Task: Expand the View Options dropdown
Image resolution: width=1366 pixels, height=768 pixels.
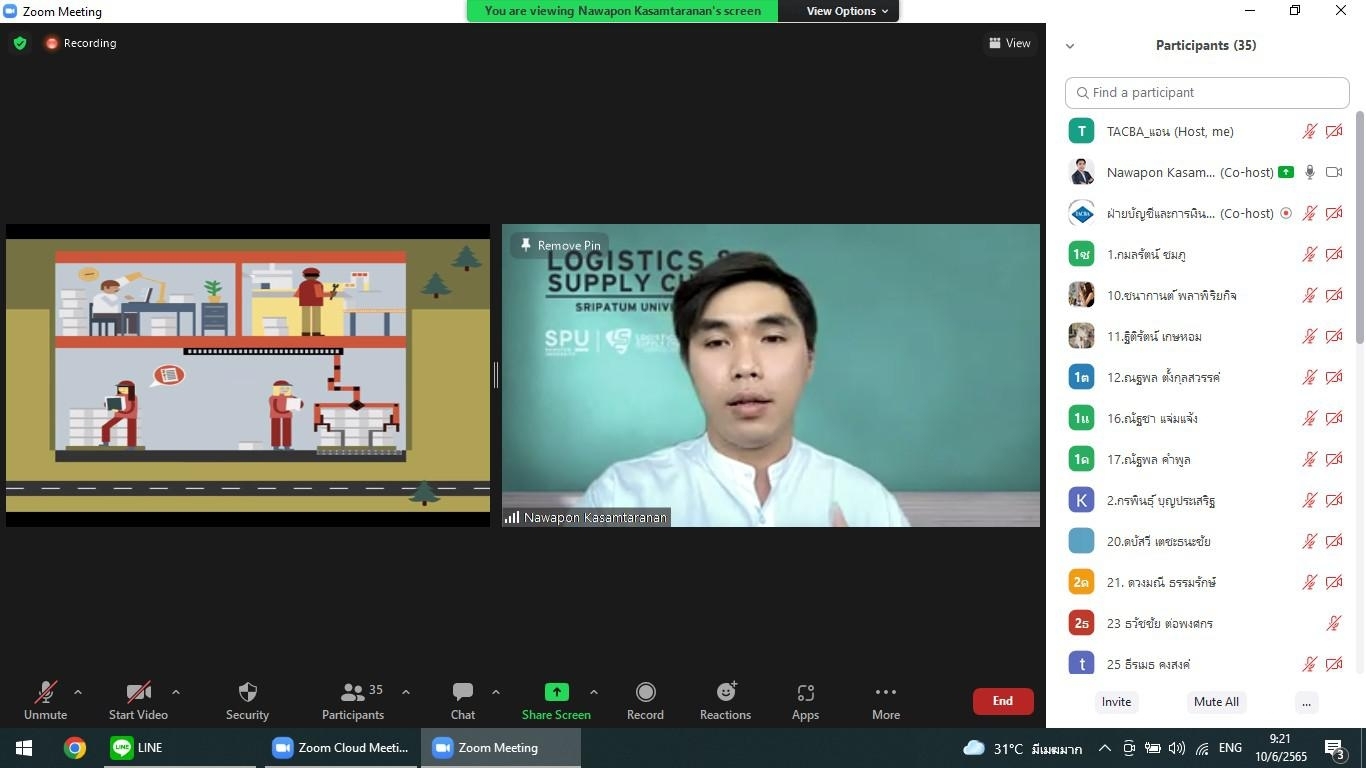Action: (846, 11)
